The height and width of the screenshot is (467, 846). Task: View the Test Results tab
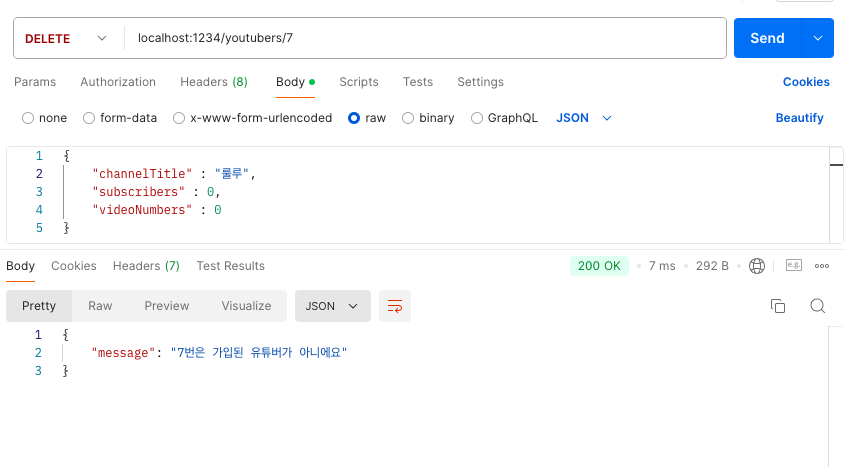click(230, 266)
